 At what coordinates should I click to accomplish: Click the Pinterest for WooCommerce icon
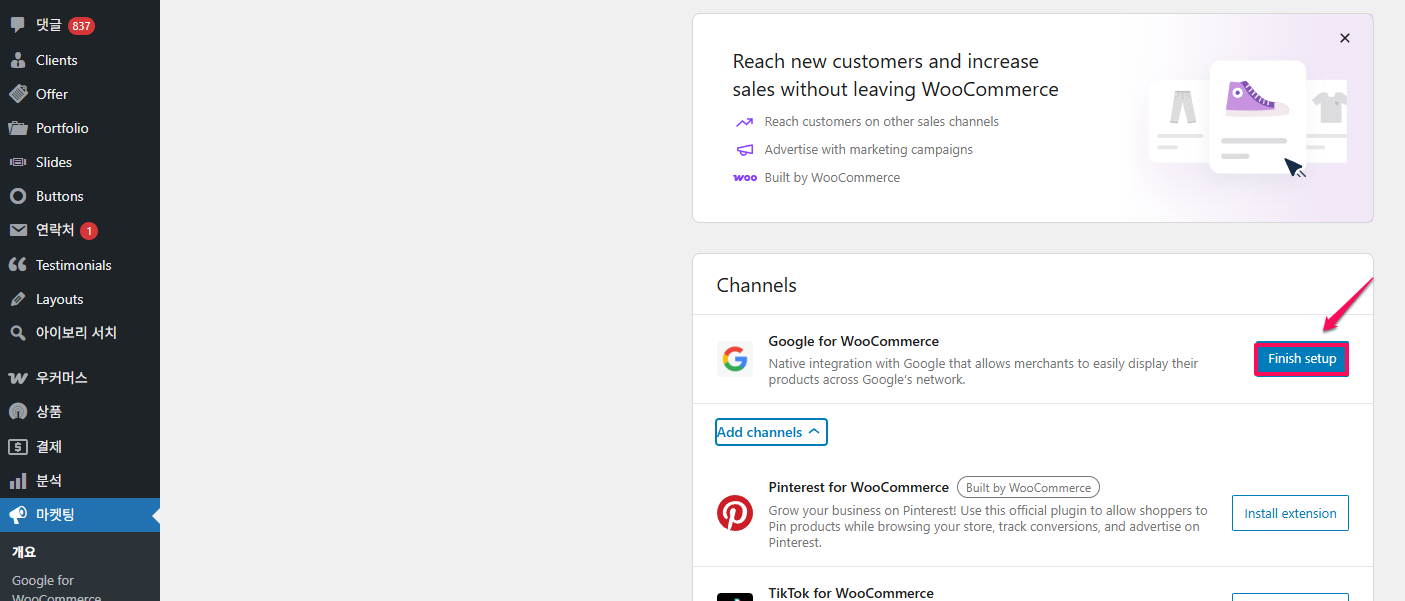pyautogui.click(x=735, y=512)
